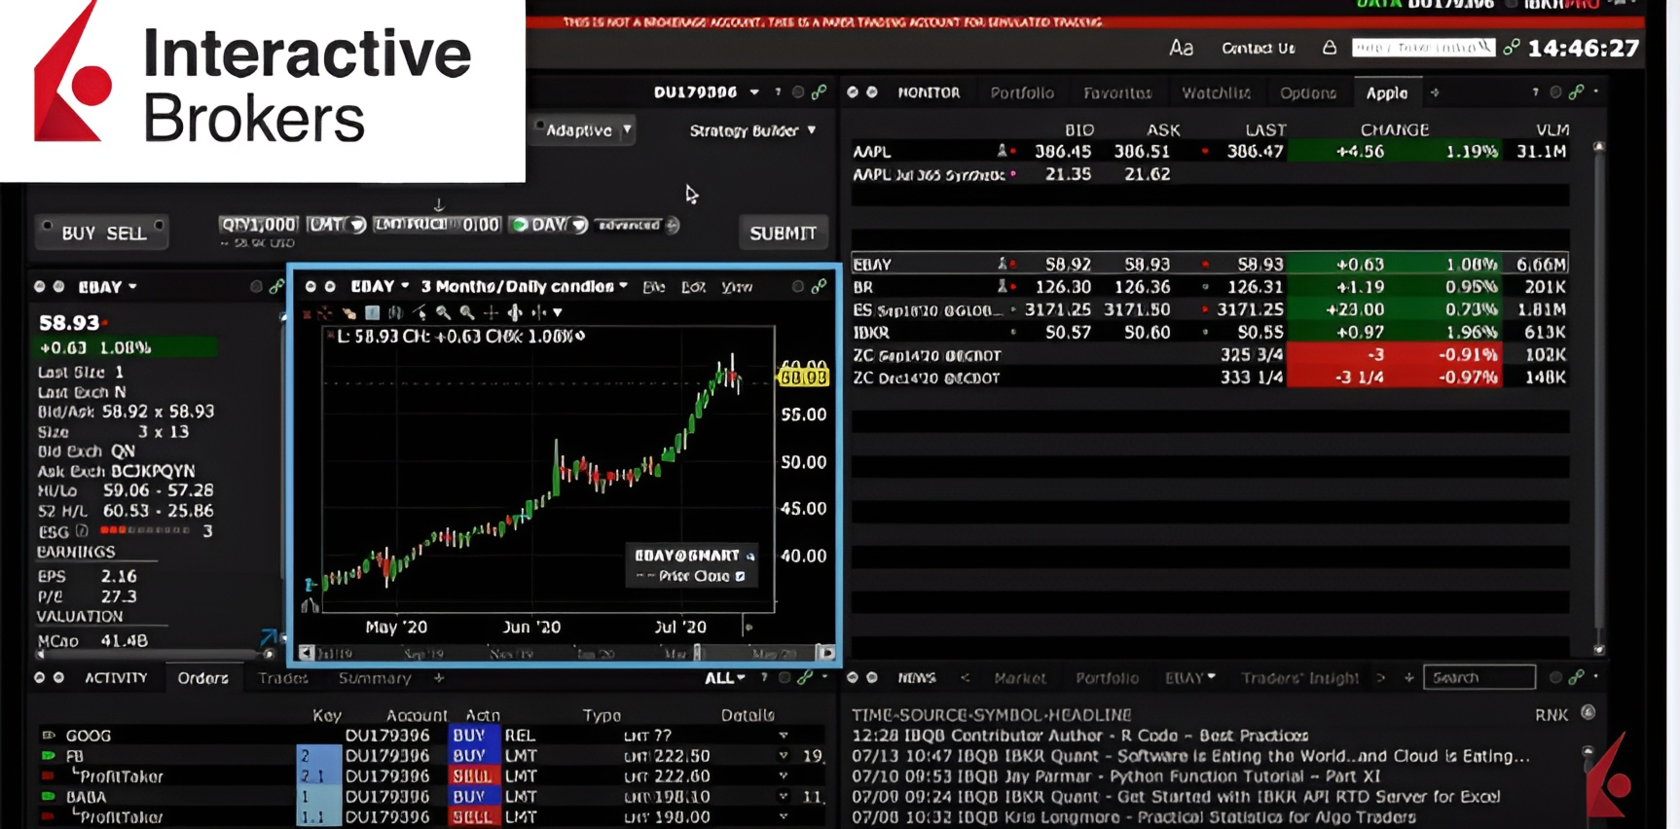Click the right arrow after Traders' Insight tab
The height and width of the screenshot is (829, 1680).
pyautogui.click(x=1381, y=678)
